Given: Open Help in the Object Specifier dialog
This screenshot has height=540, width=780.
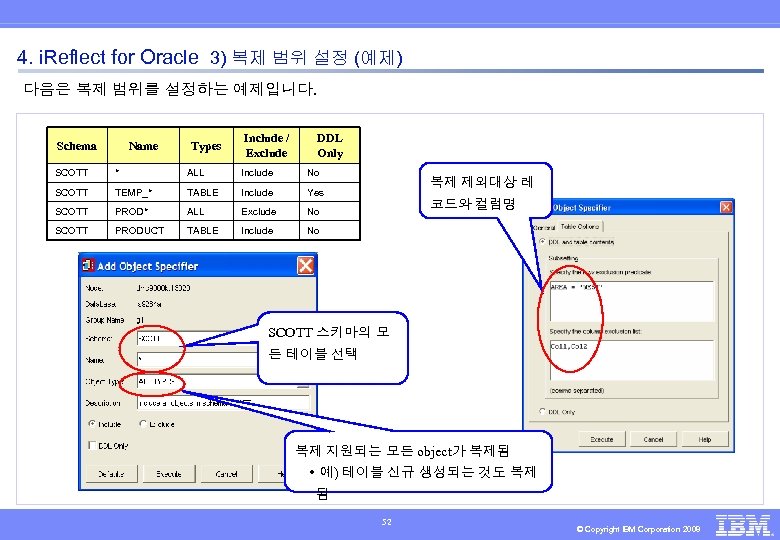Looking at the screenshot, I should 705,440.
